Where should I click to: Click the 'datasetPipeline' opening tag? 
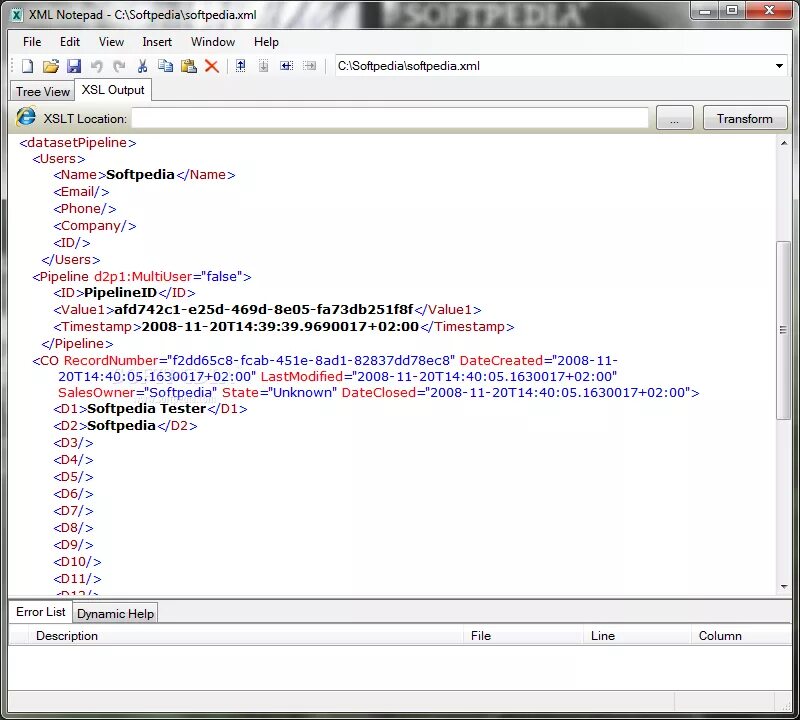(x=78, y=142)
